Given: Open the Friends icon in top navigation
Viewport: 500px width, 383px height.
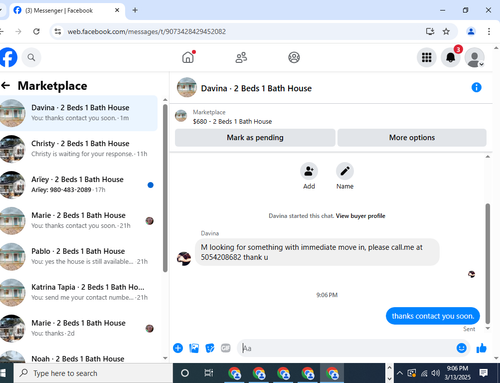Looking at the screenshot, I should 241,57.
